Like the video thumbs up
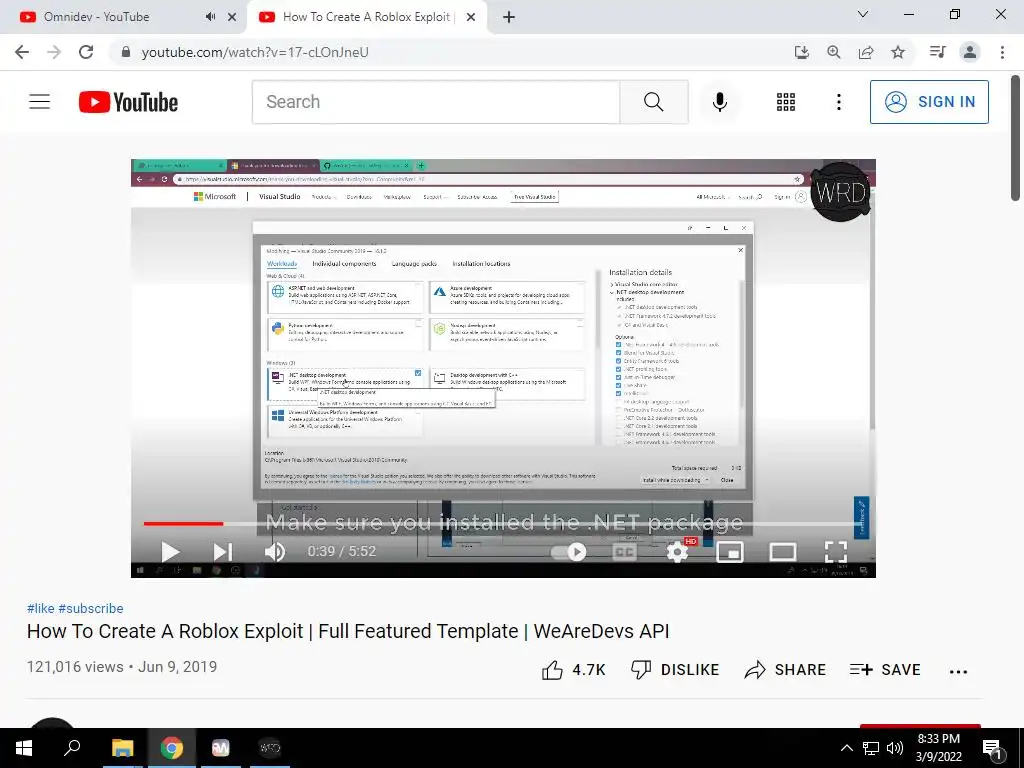The width and height of the screenshot is (1024, 768). 573,670
